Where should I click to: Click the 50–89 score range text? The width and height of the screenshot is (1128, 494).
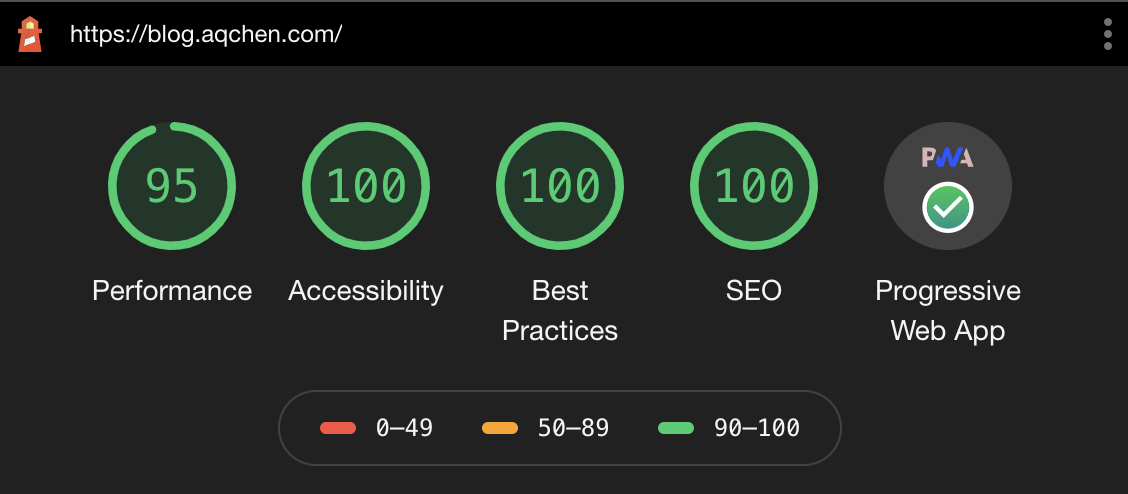click(573, 428)
